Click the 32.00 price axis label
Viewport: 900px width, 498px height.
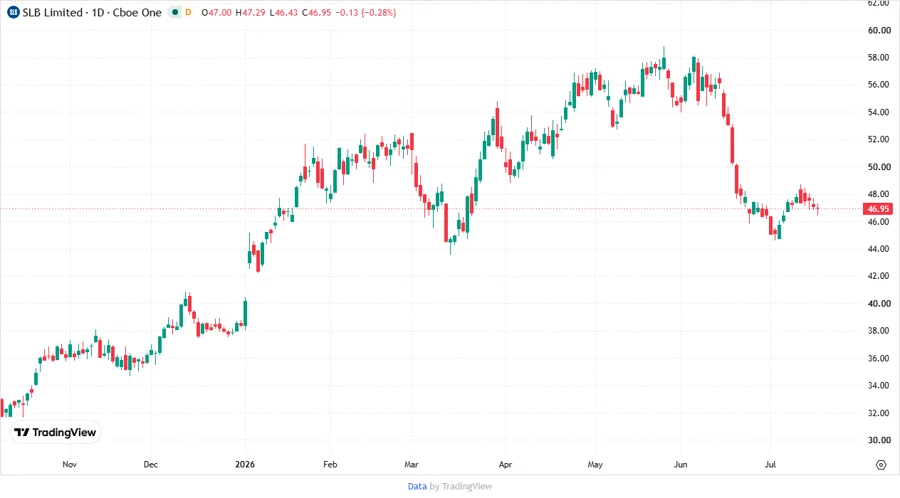879,413
